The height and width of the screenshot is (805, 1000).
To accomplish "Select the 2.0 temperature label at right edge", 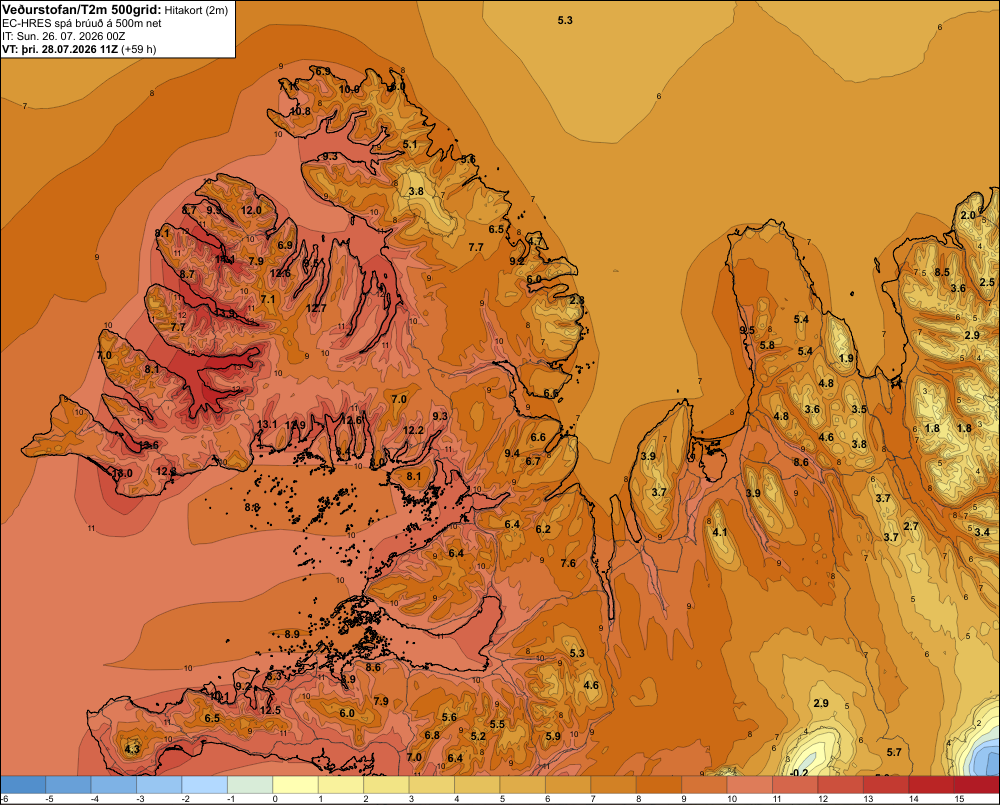I will click(x=968, y=215).
